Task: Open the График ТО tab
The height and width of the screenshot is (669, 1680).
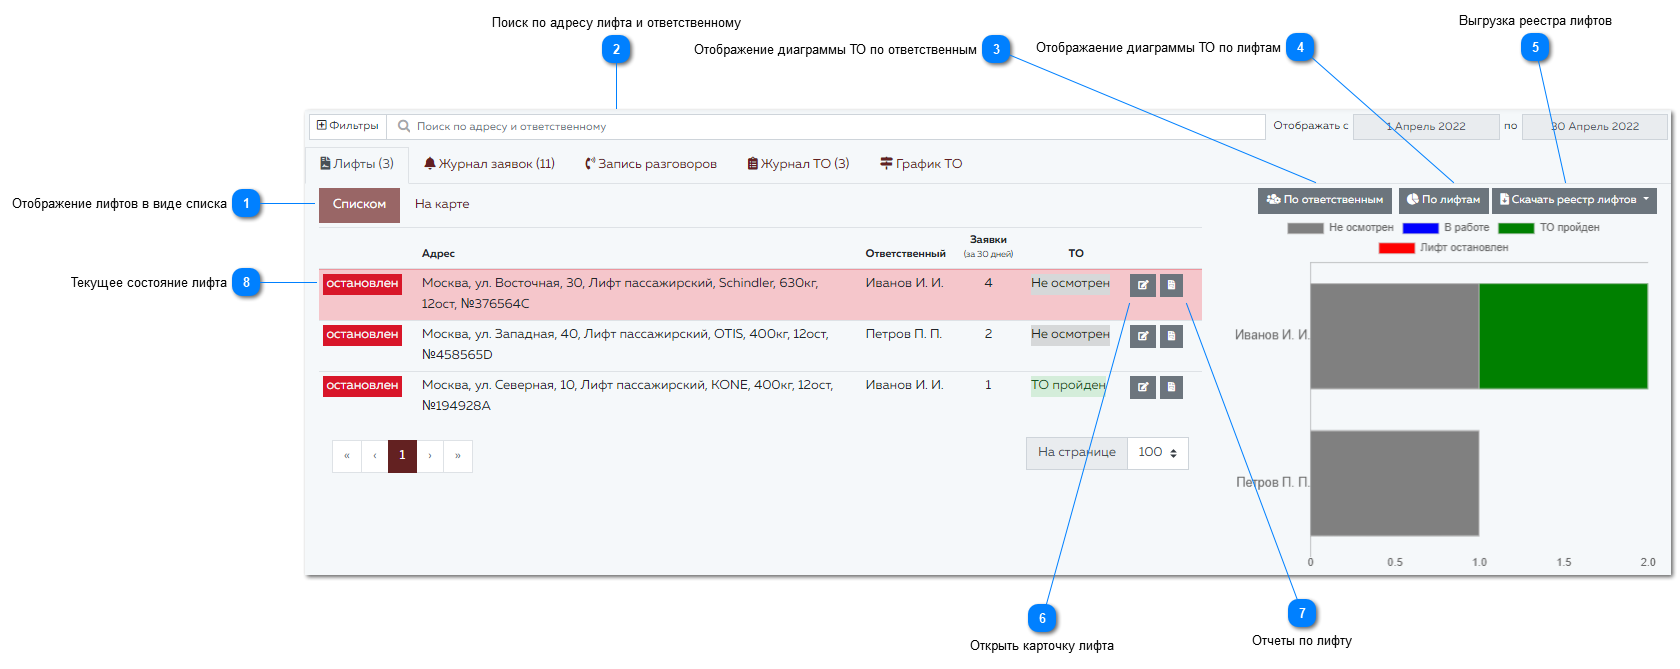Action: tap(921, 164)
